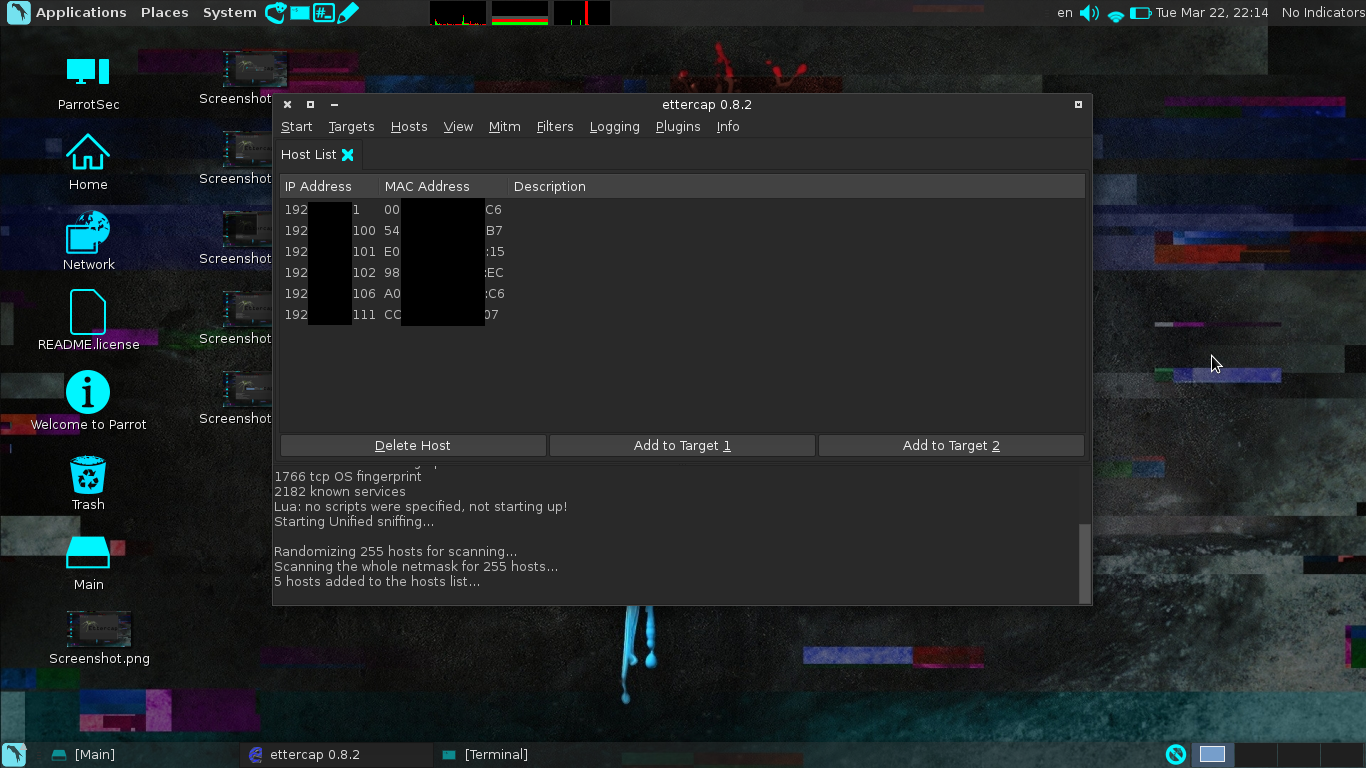Click the Parrot menu icon in bottom taskbar
1366x768 pixels.
point(14,755)
